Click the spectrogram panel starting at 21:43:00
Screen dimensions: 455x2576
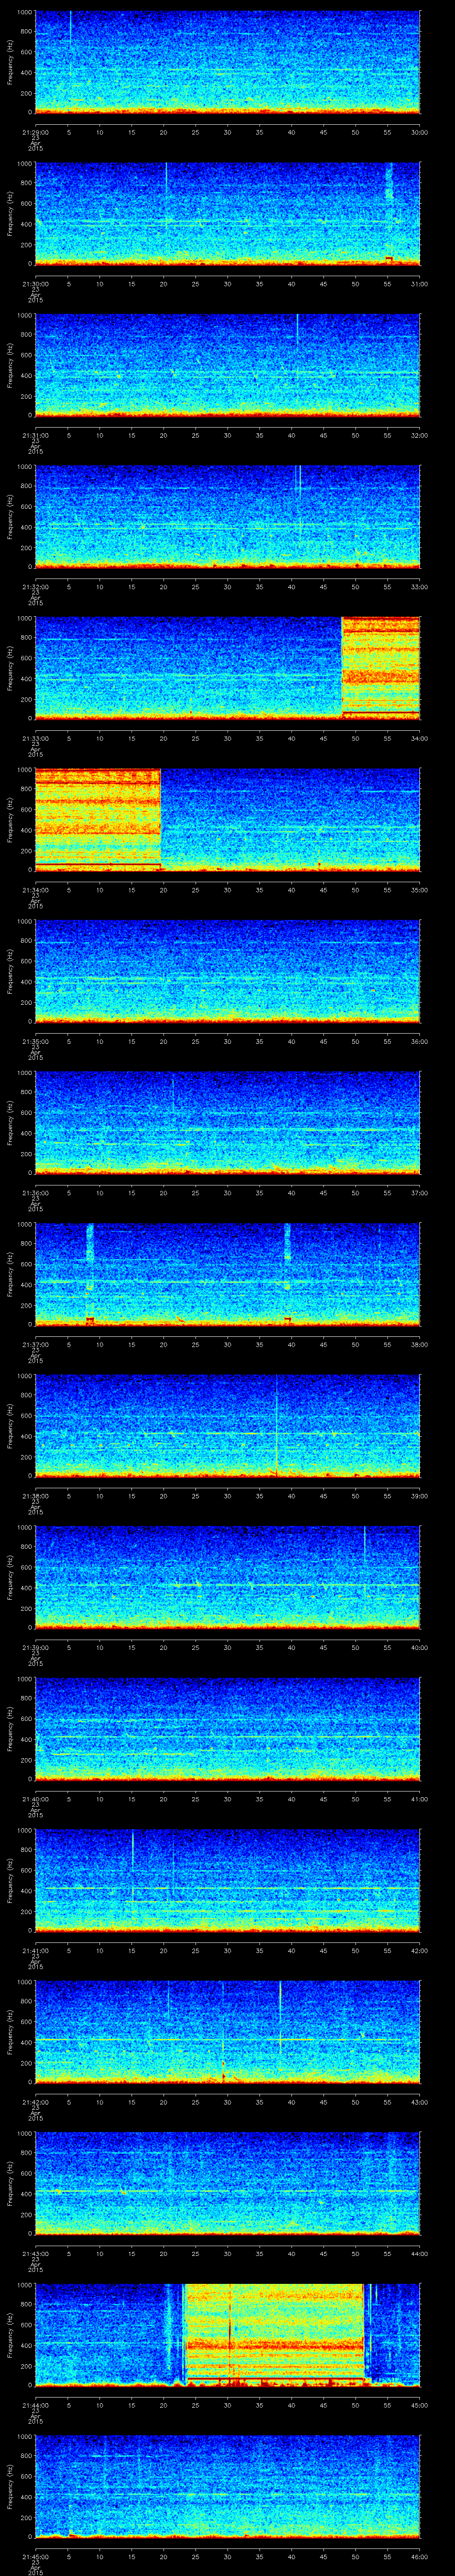227,2183
